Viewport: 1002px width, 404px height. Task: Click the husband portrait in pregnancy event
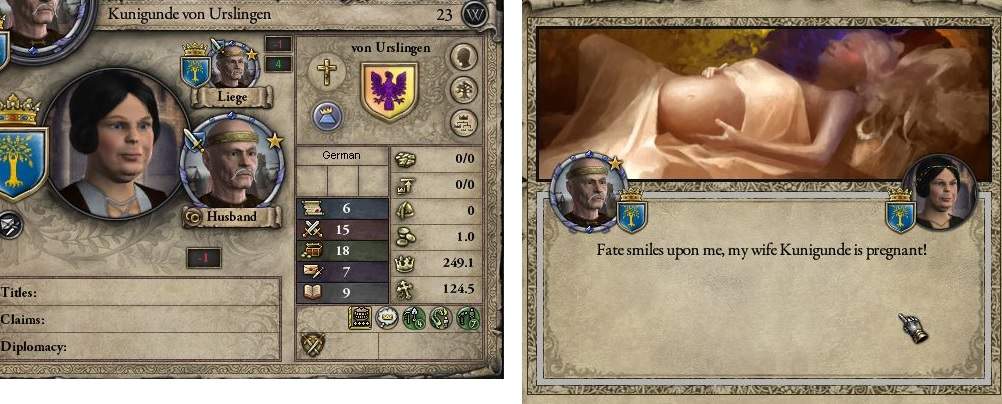[x=587, y=190]
